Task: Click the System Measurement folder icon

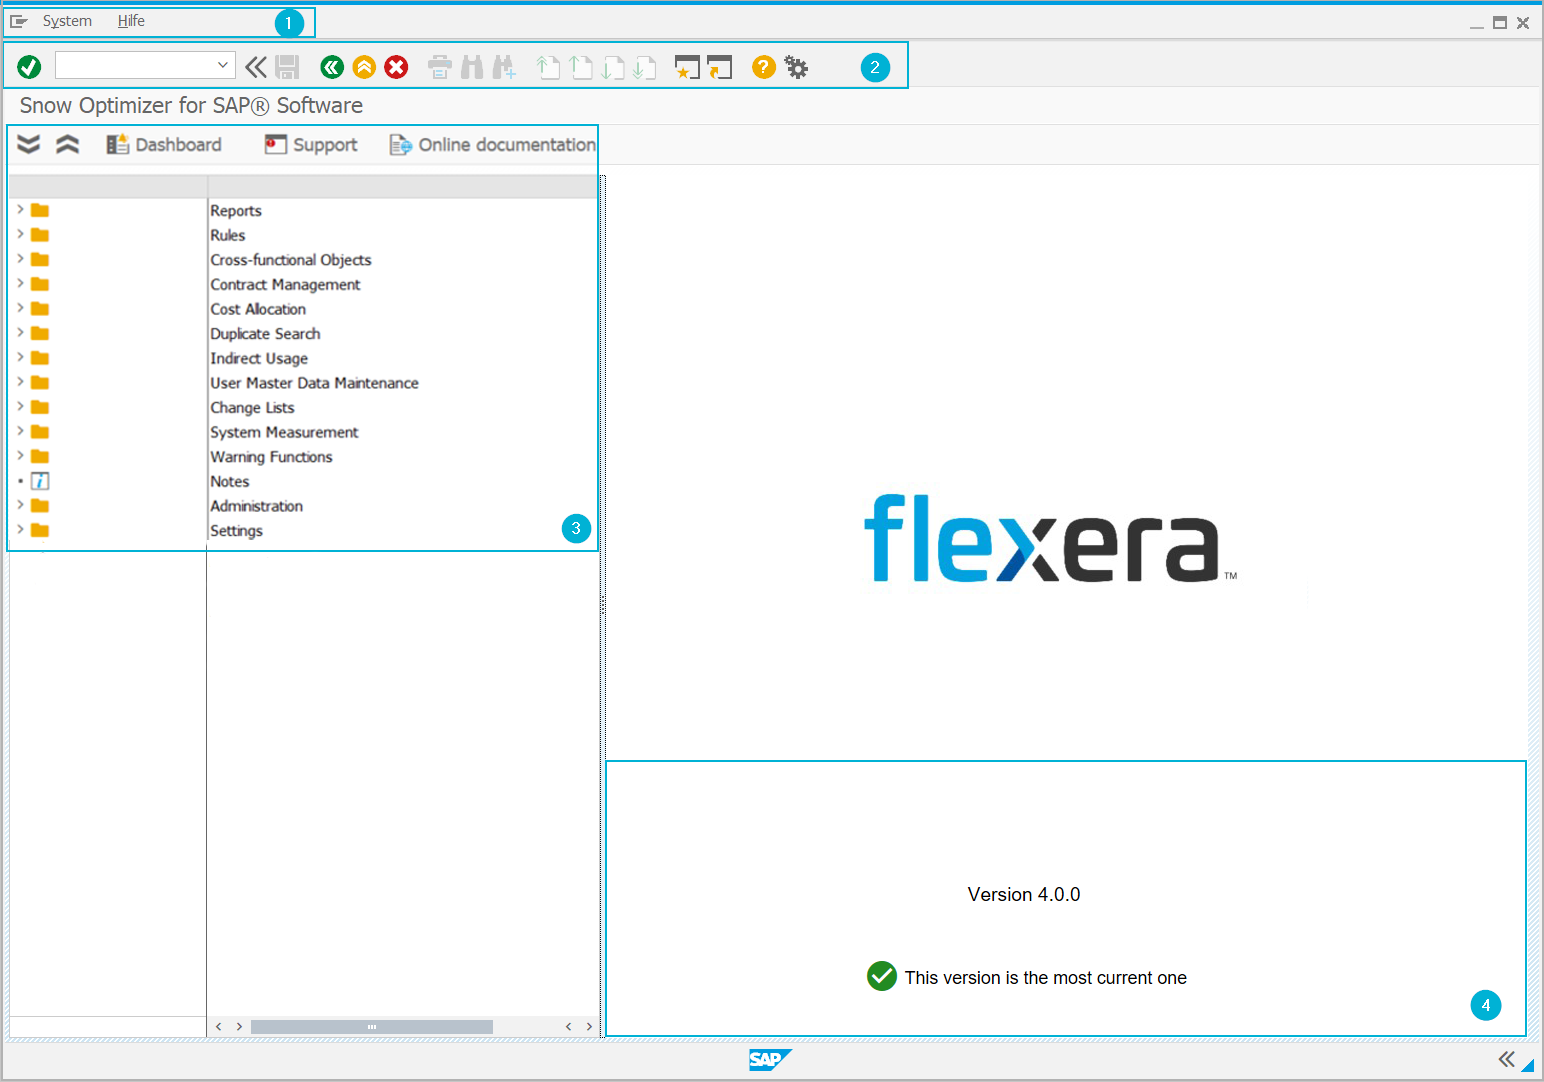Action: coord(40,432)
